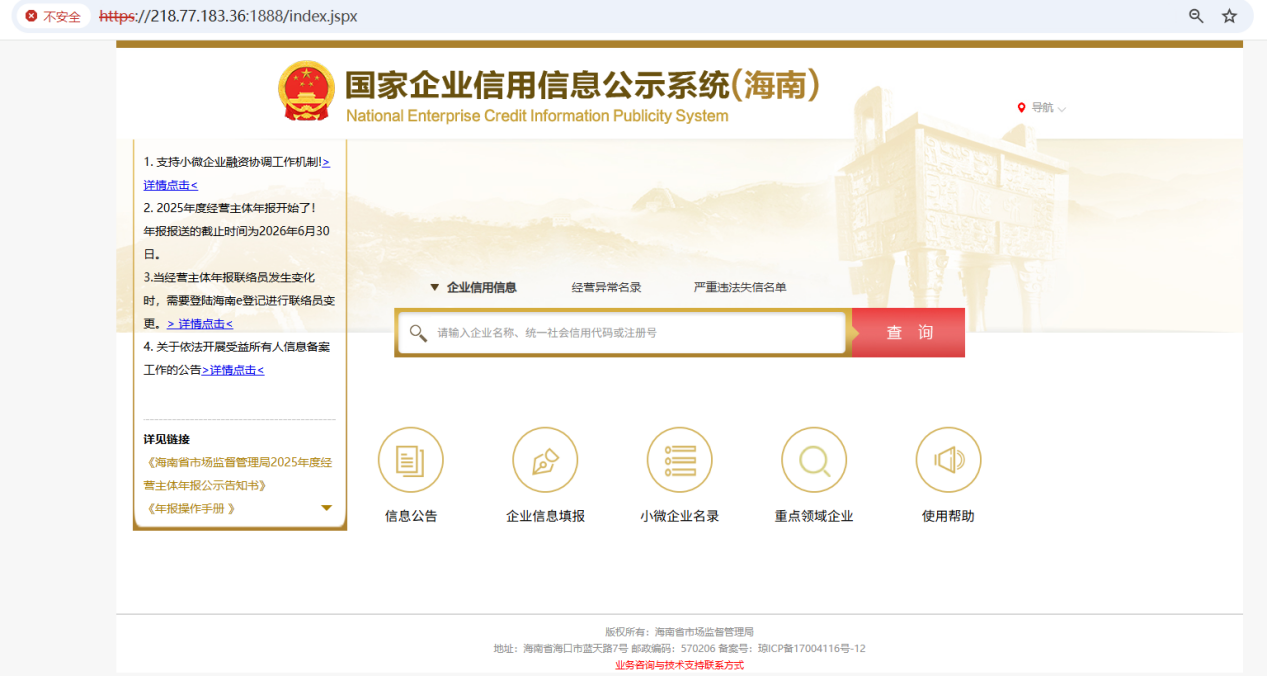Click the 小微企业名录 list icon

click(x=679, y=460)
